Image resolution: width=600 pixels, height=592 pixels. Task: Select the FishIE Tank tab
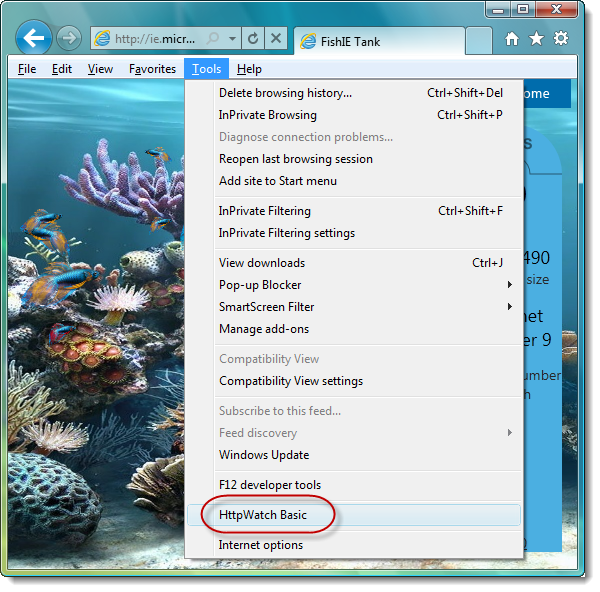pyautogui.click(x=380, y=41)
